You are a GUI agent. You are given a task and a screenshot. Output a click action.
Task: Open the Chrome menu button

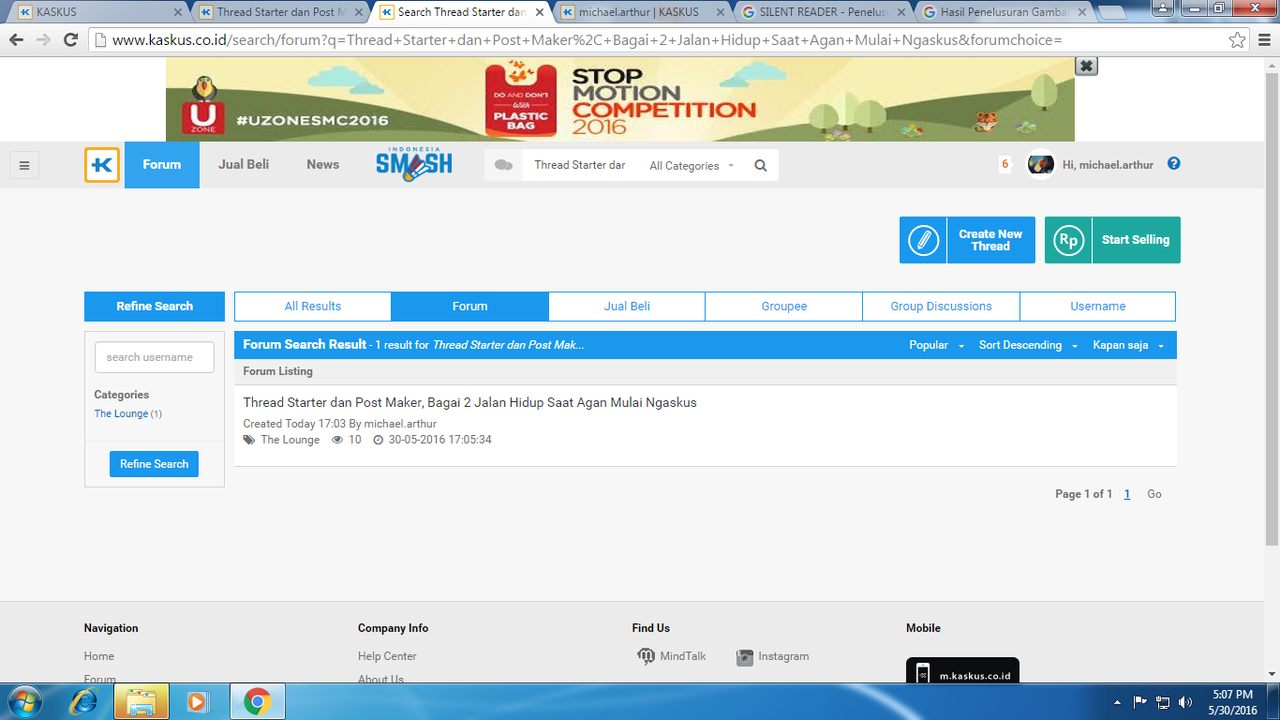1264,40
